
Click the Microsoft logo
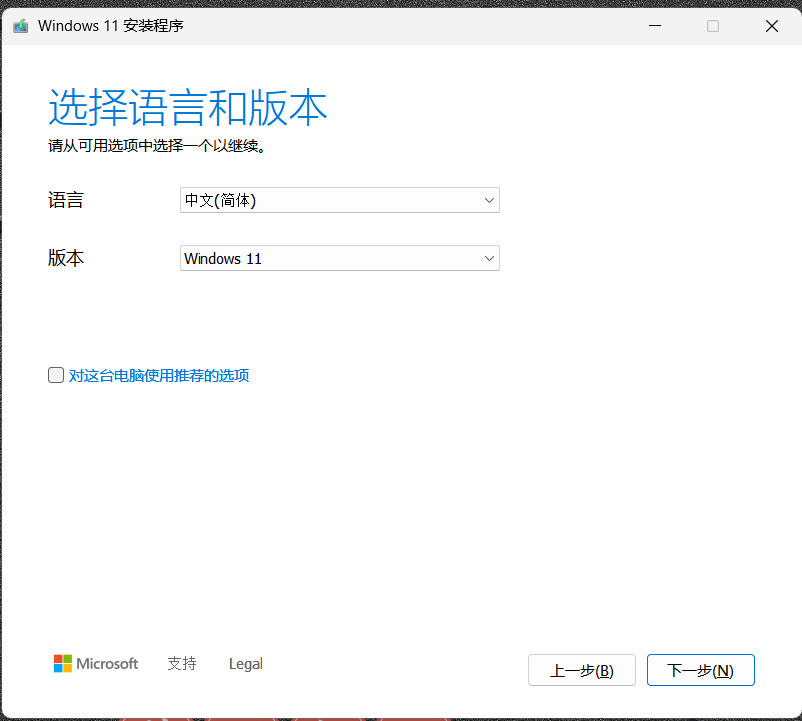pyautogui.click(x=96, y=664)
